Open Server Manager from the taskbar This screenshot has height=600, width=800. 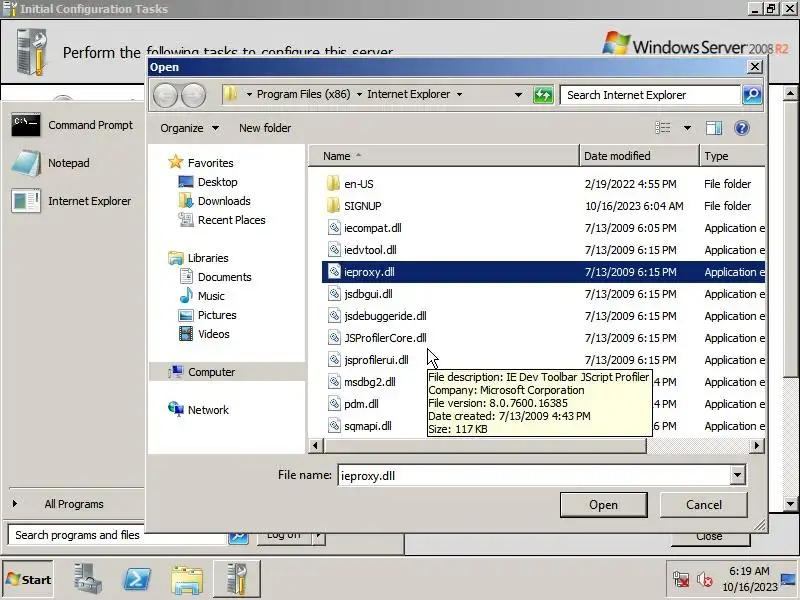point(87,579)
